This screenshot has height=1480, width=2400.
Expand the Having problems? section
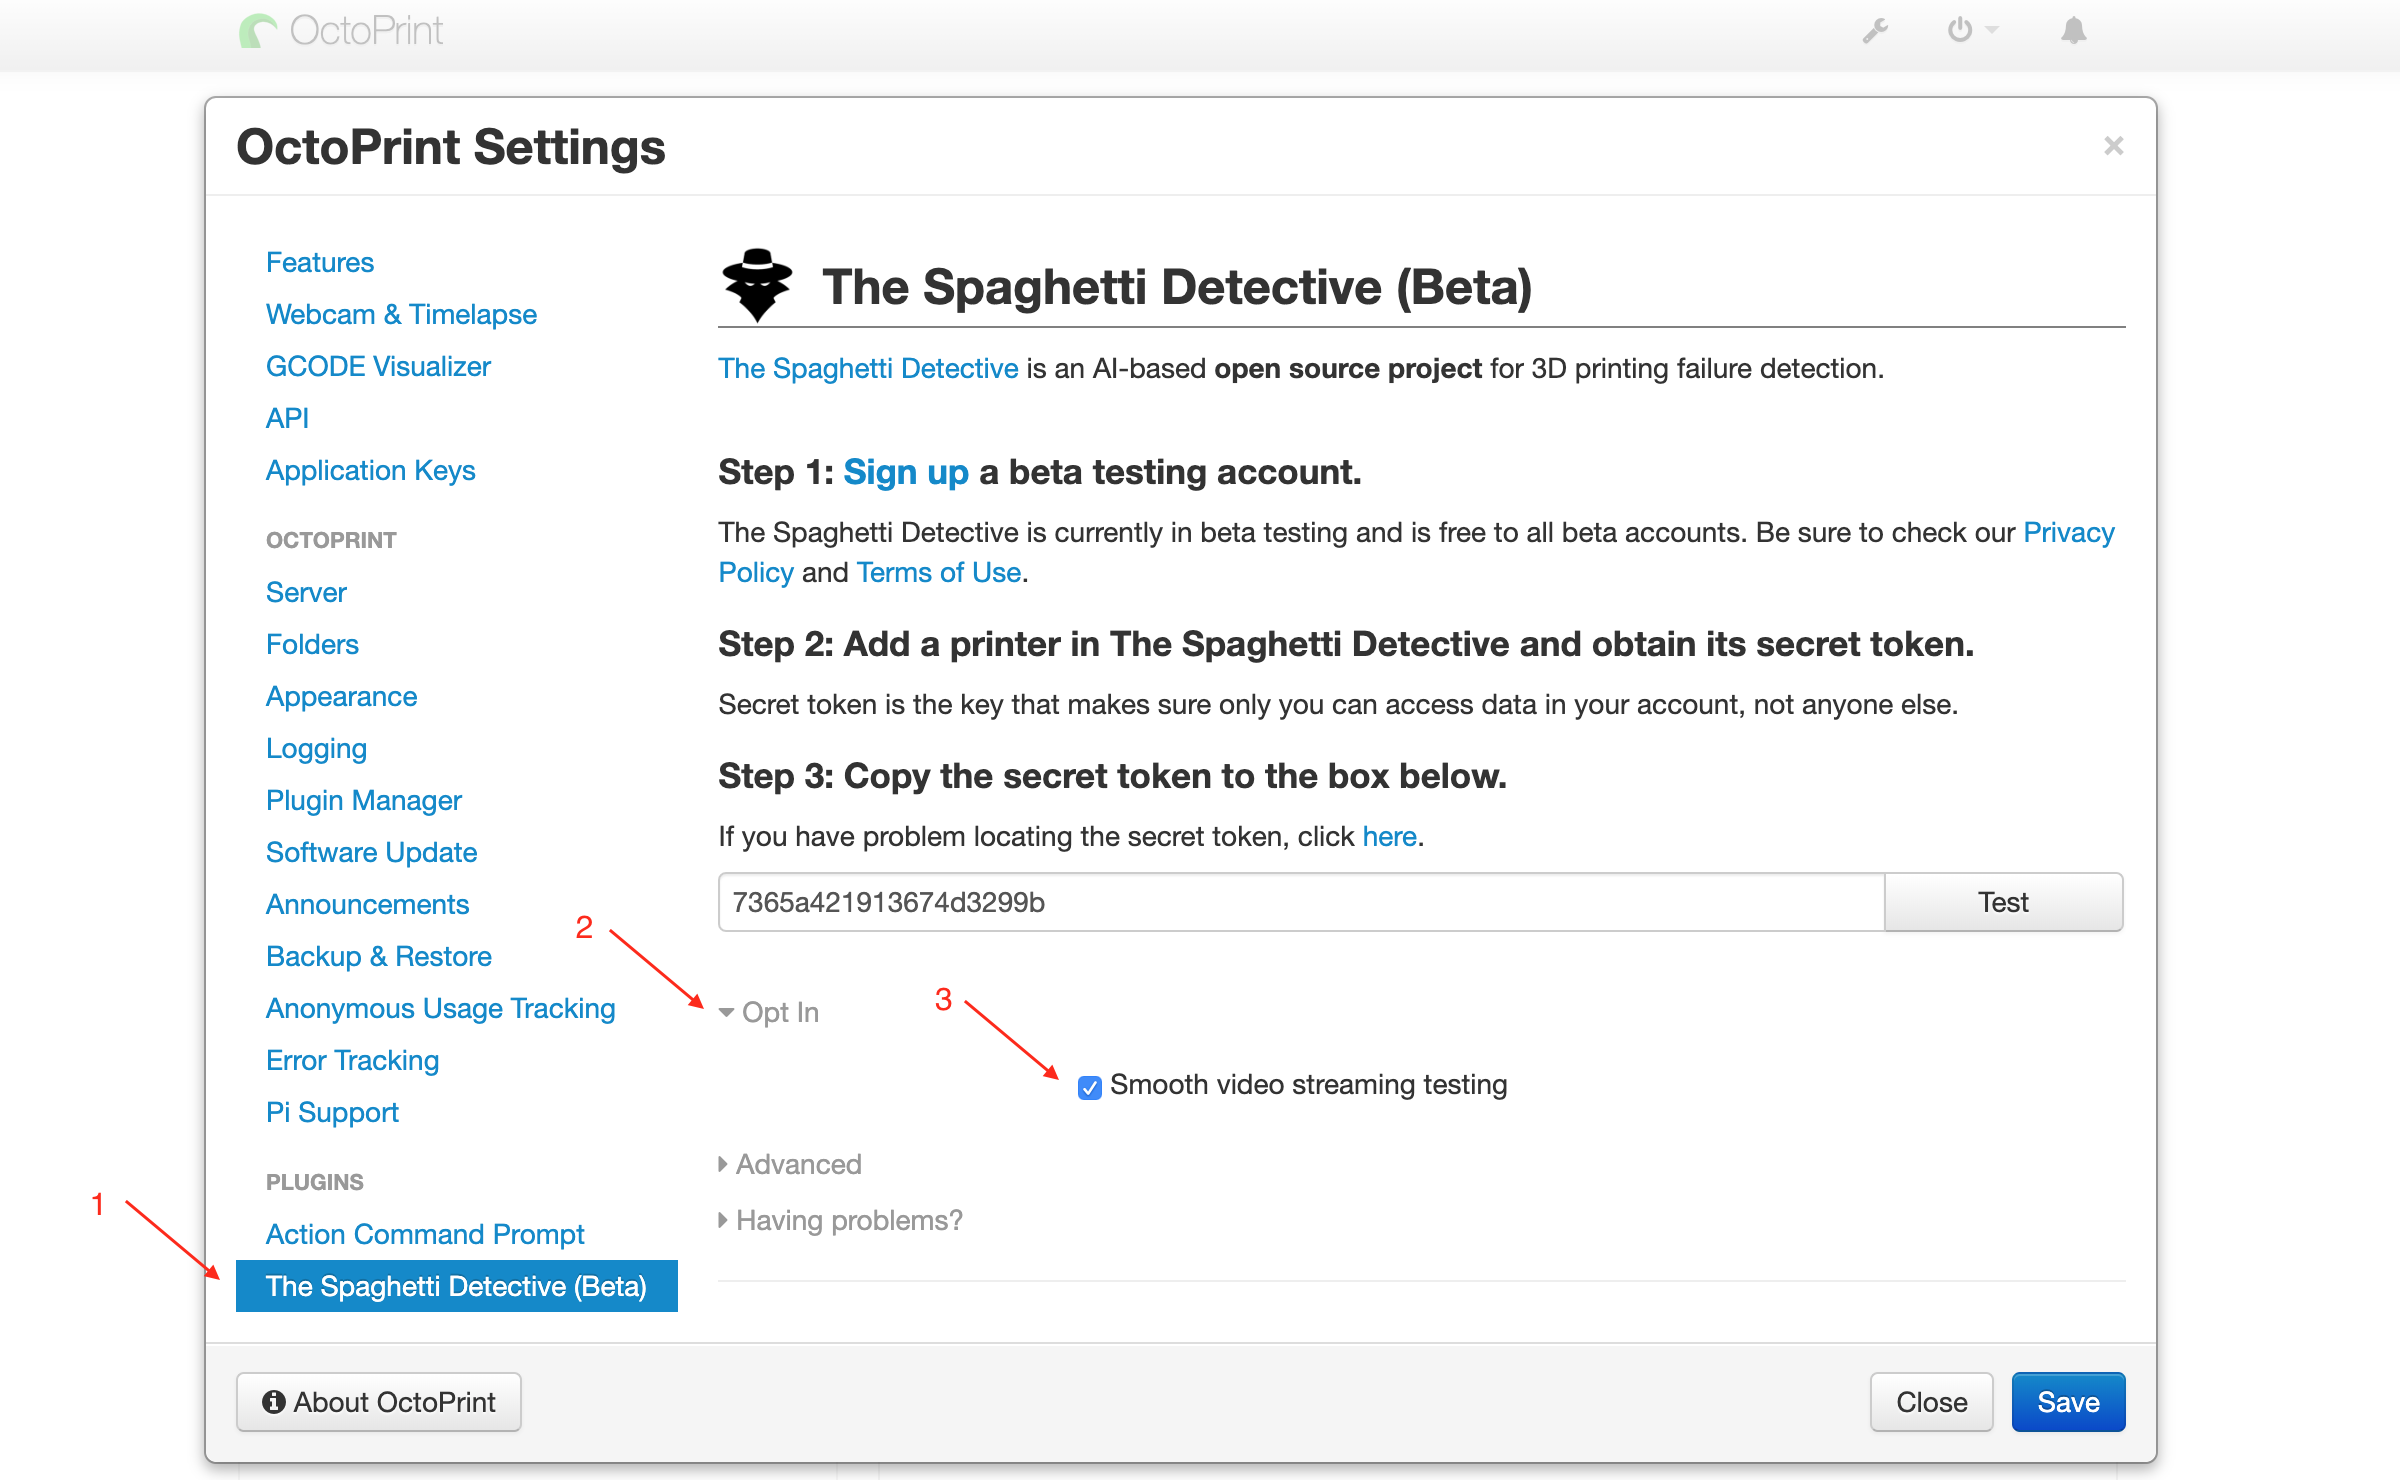tap(841, 1220)
